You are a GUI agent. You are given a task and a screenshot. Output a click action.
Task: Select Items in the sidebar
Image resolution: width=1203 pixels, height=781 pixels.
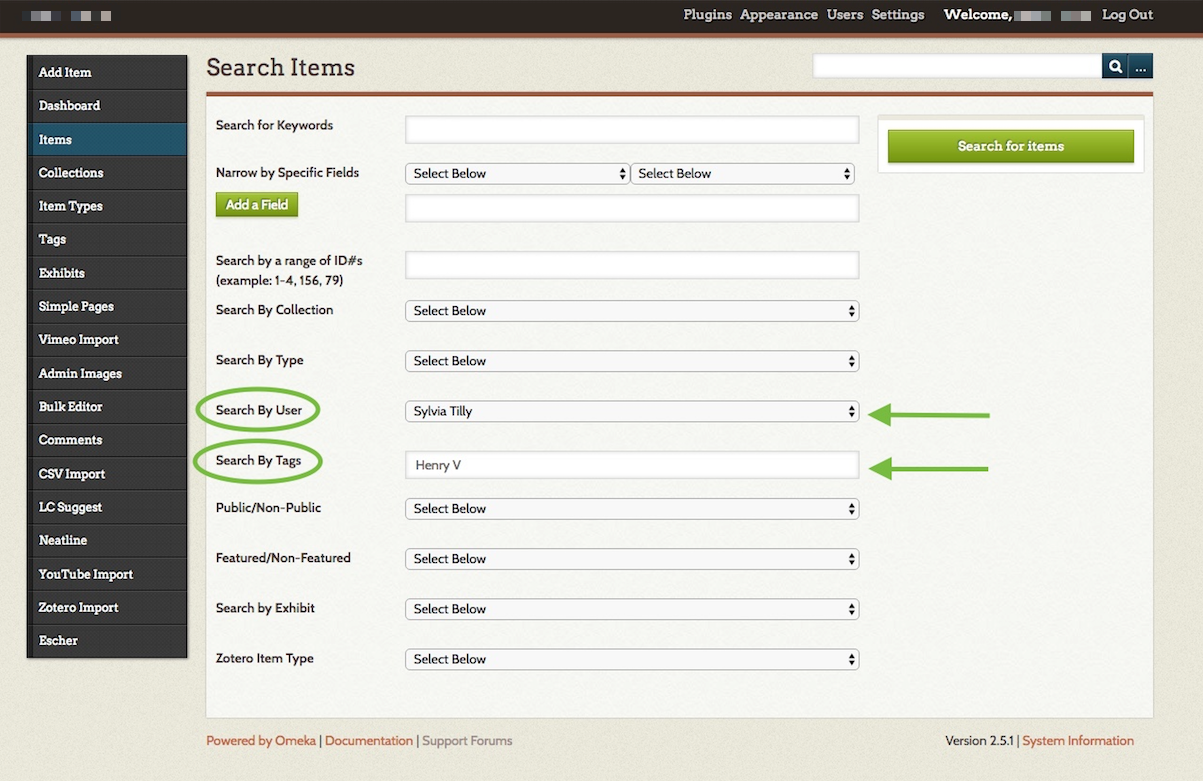(x=107, y=139)
